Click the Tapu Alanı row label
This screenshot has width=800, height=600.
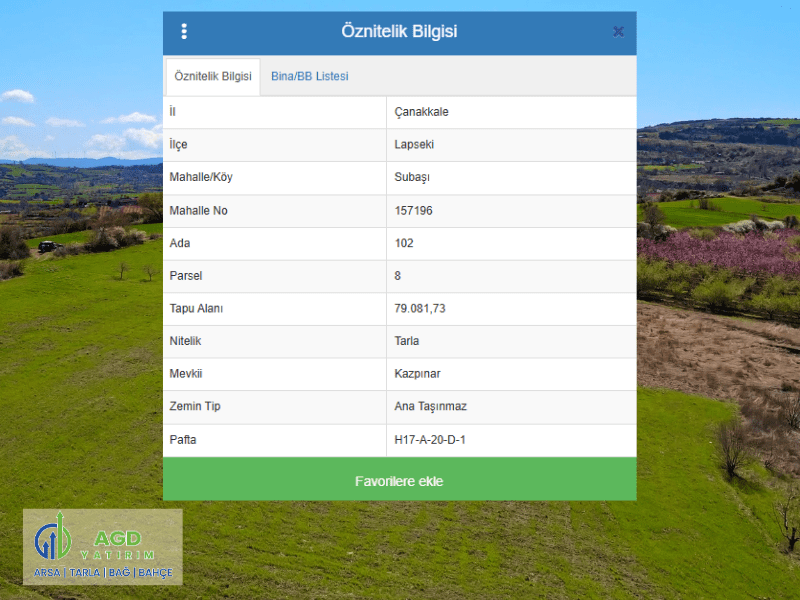pos(196,308)
